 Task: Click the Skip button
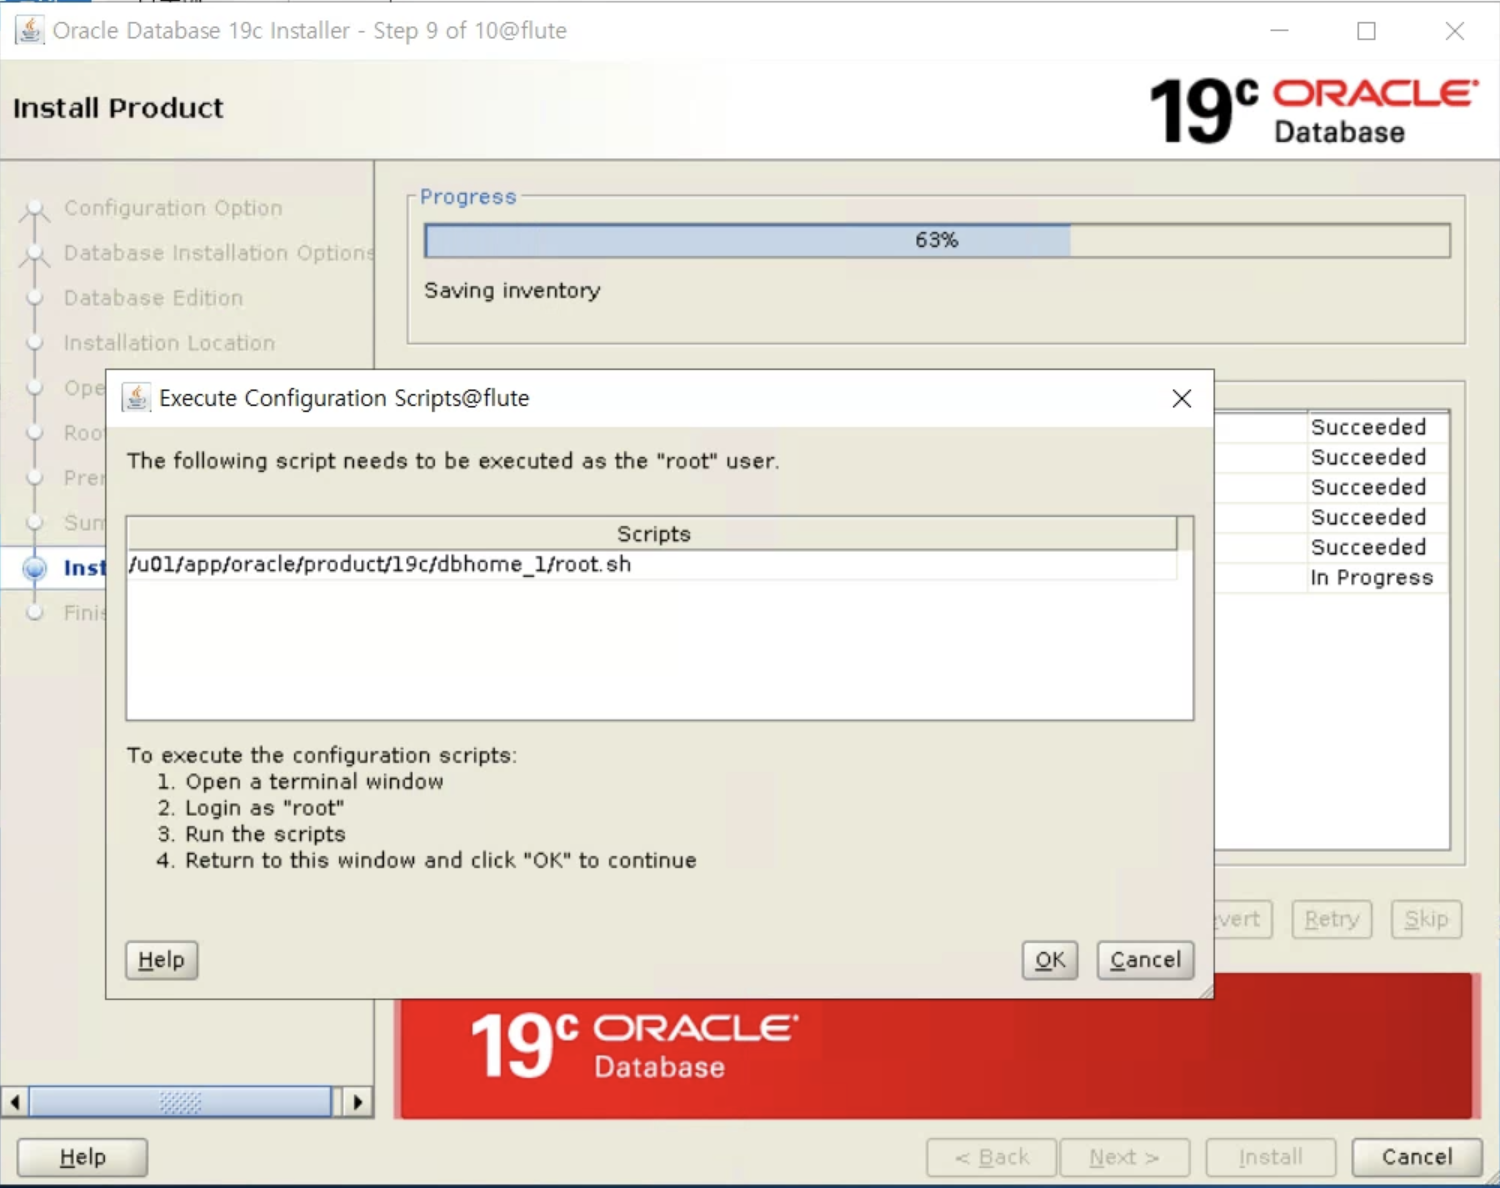click(x=1426, y=919)
